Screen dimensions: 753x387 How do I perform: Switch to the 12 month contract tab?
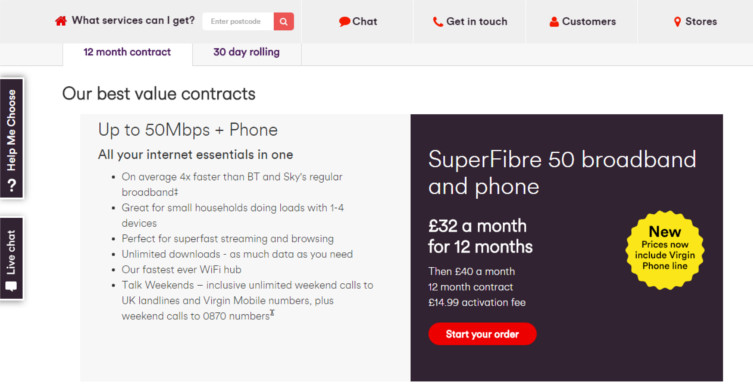[127, 52]
